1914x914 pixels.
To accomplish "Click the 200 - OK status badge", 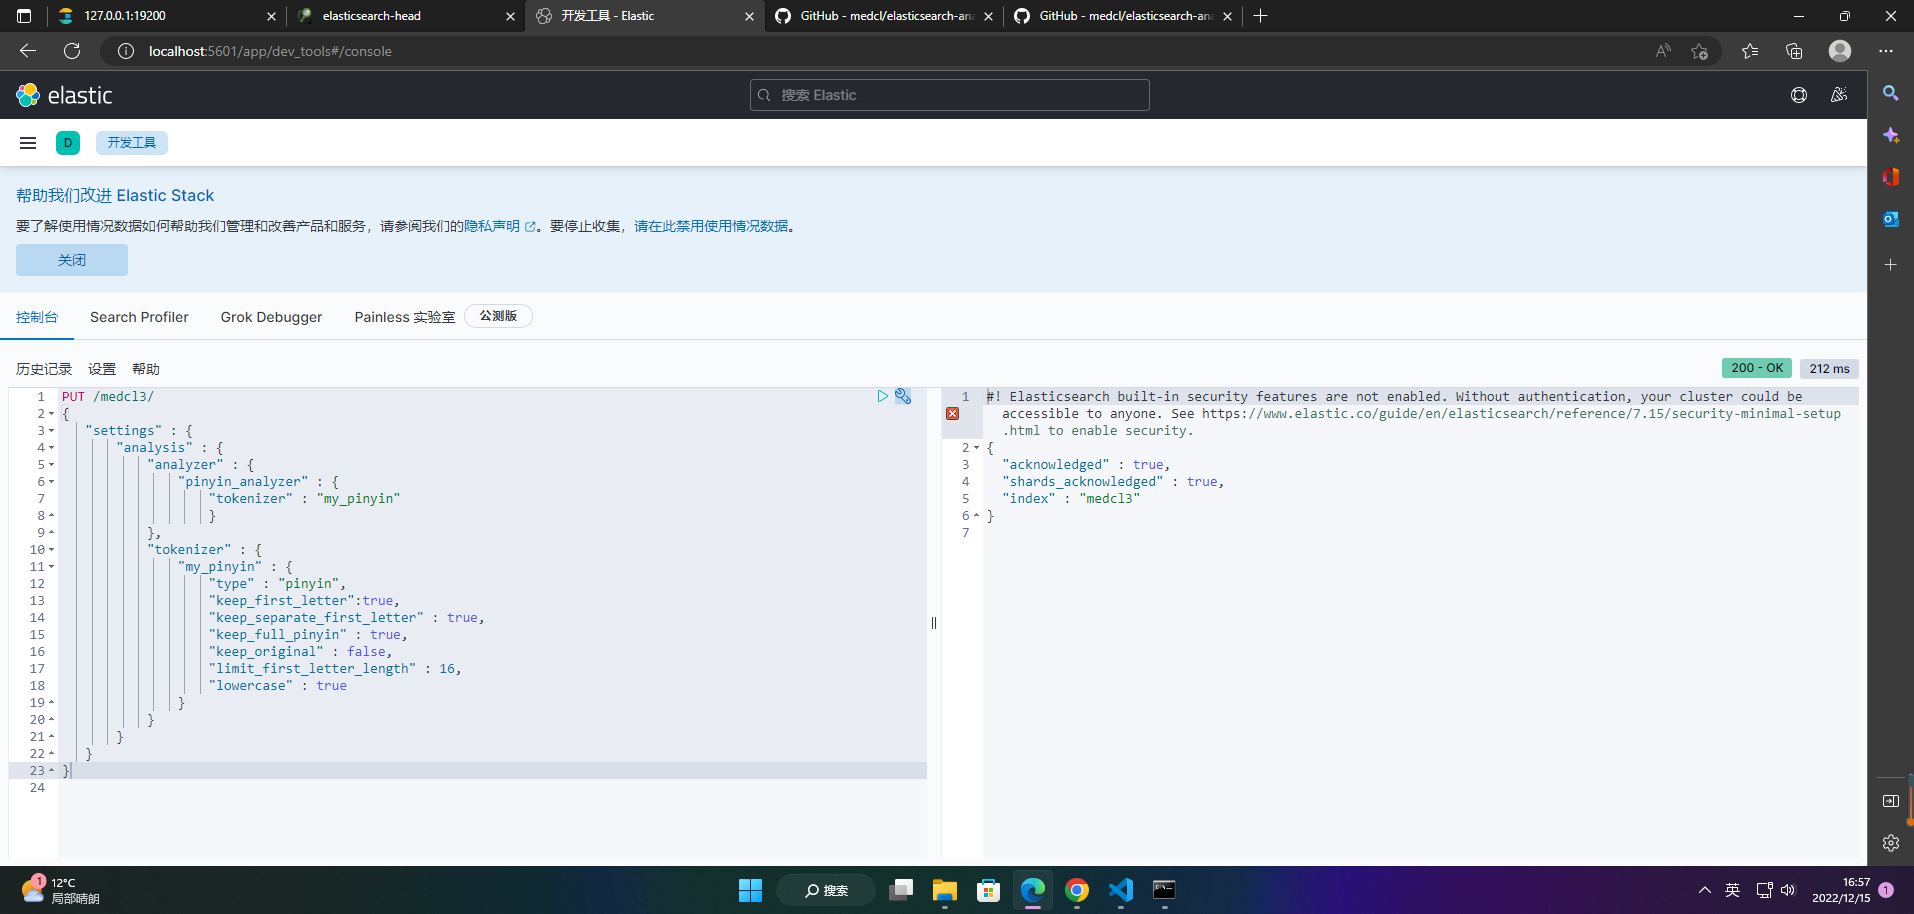I will 1757,368.
